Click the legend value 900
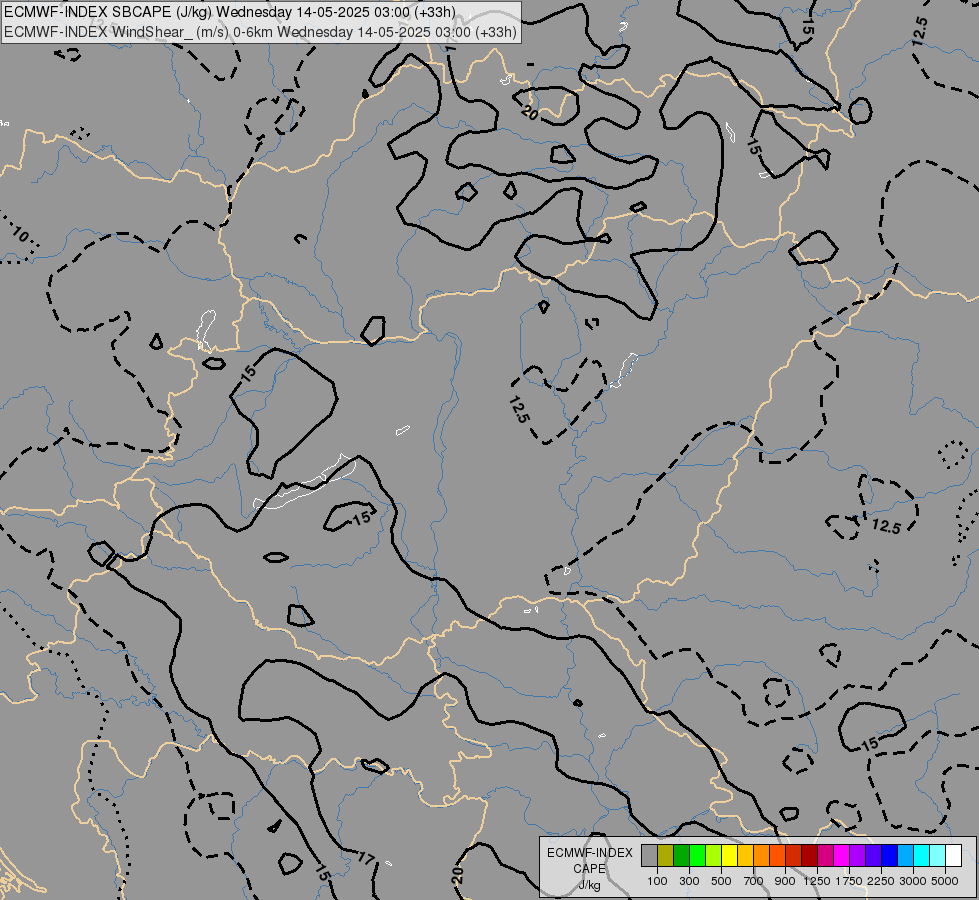Image resolution: width=979 pixels, height=900 pixels. point(785,881)
